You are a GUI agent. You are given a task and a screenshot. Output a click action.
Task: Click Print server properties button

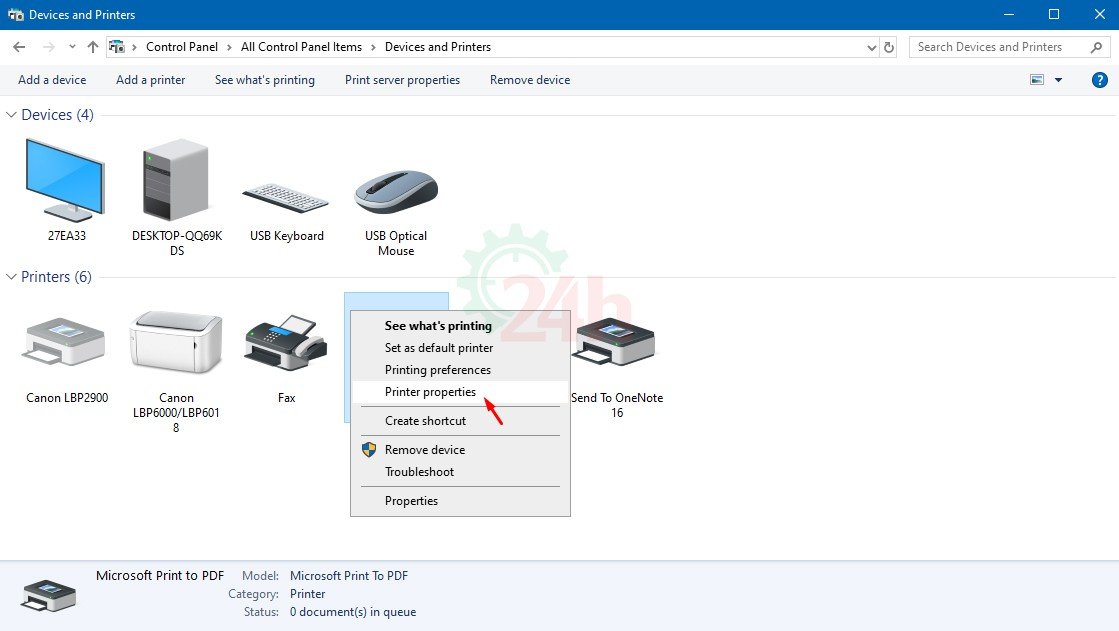pos(402,80)
